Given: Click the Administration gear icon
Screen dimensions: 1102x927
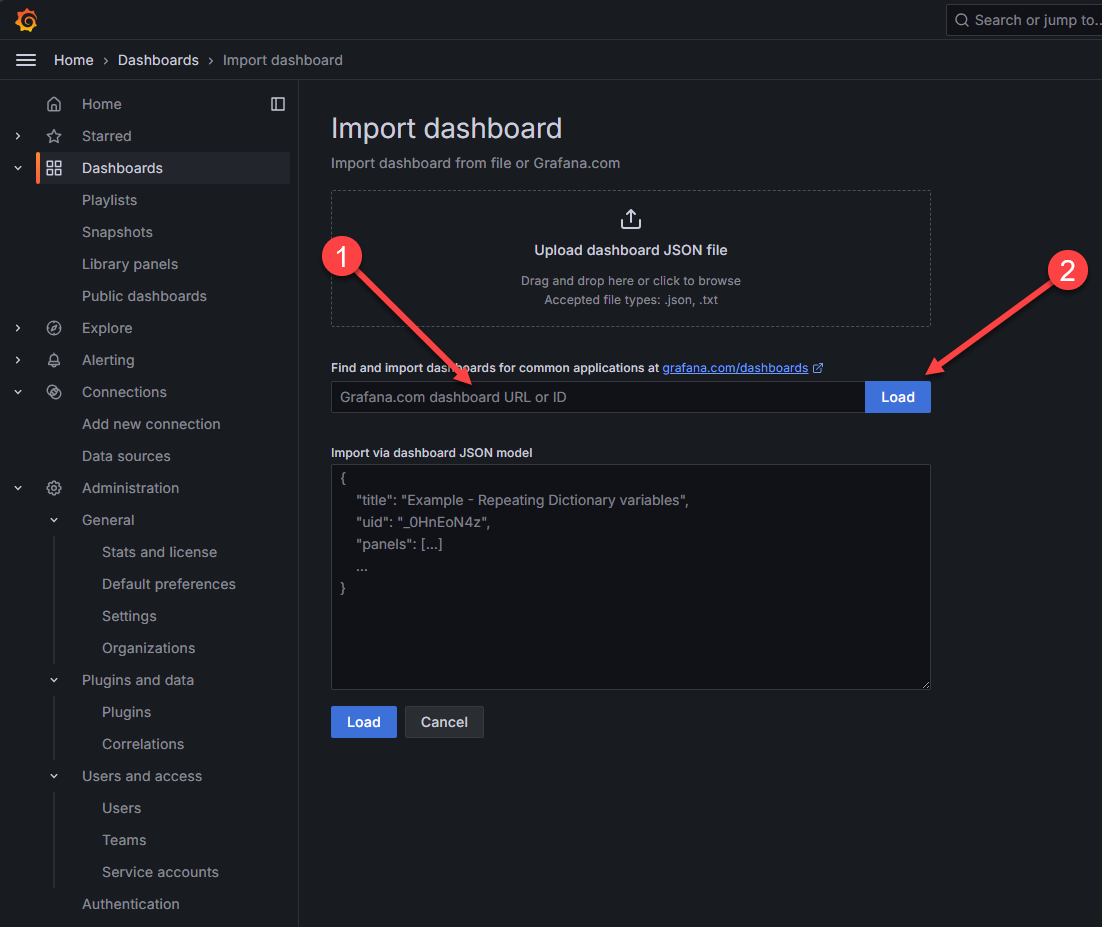Looking at the screenshot, I should coord(54,488).
